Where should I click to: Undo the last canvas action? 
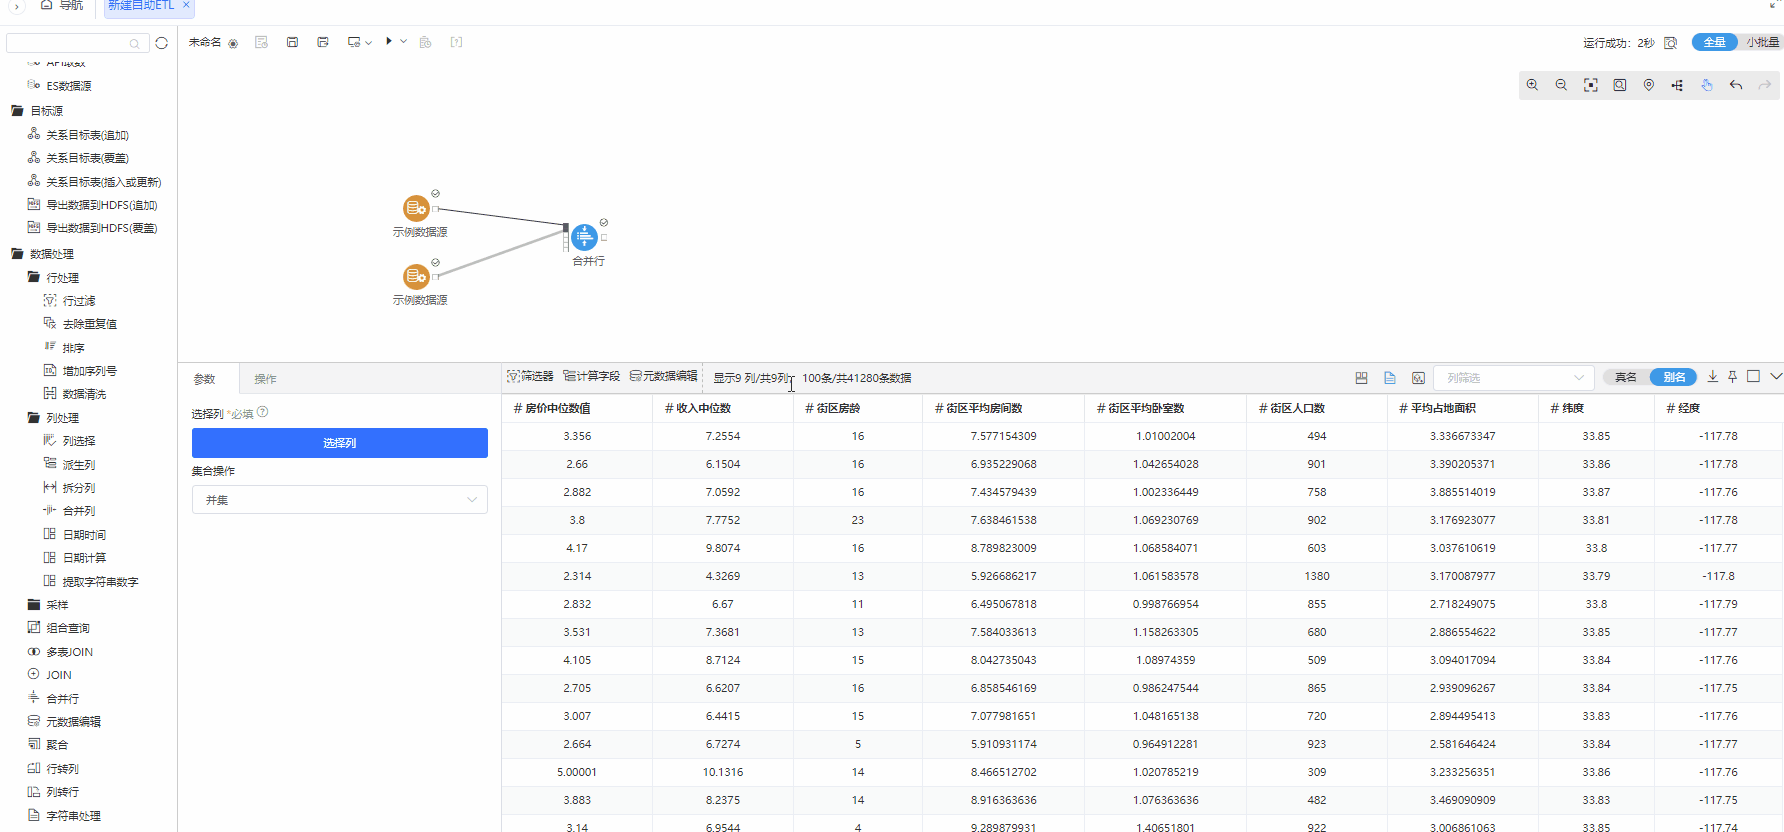(1736, 85)
